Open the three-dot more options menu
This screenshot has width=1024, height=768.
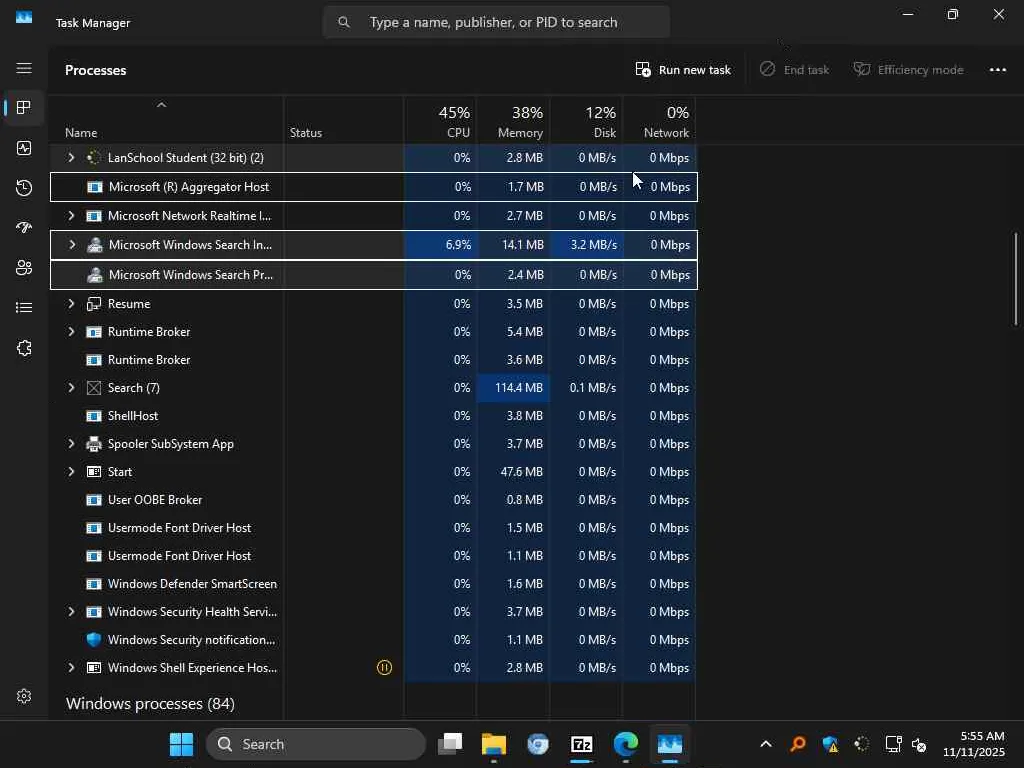coord(998,70)
